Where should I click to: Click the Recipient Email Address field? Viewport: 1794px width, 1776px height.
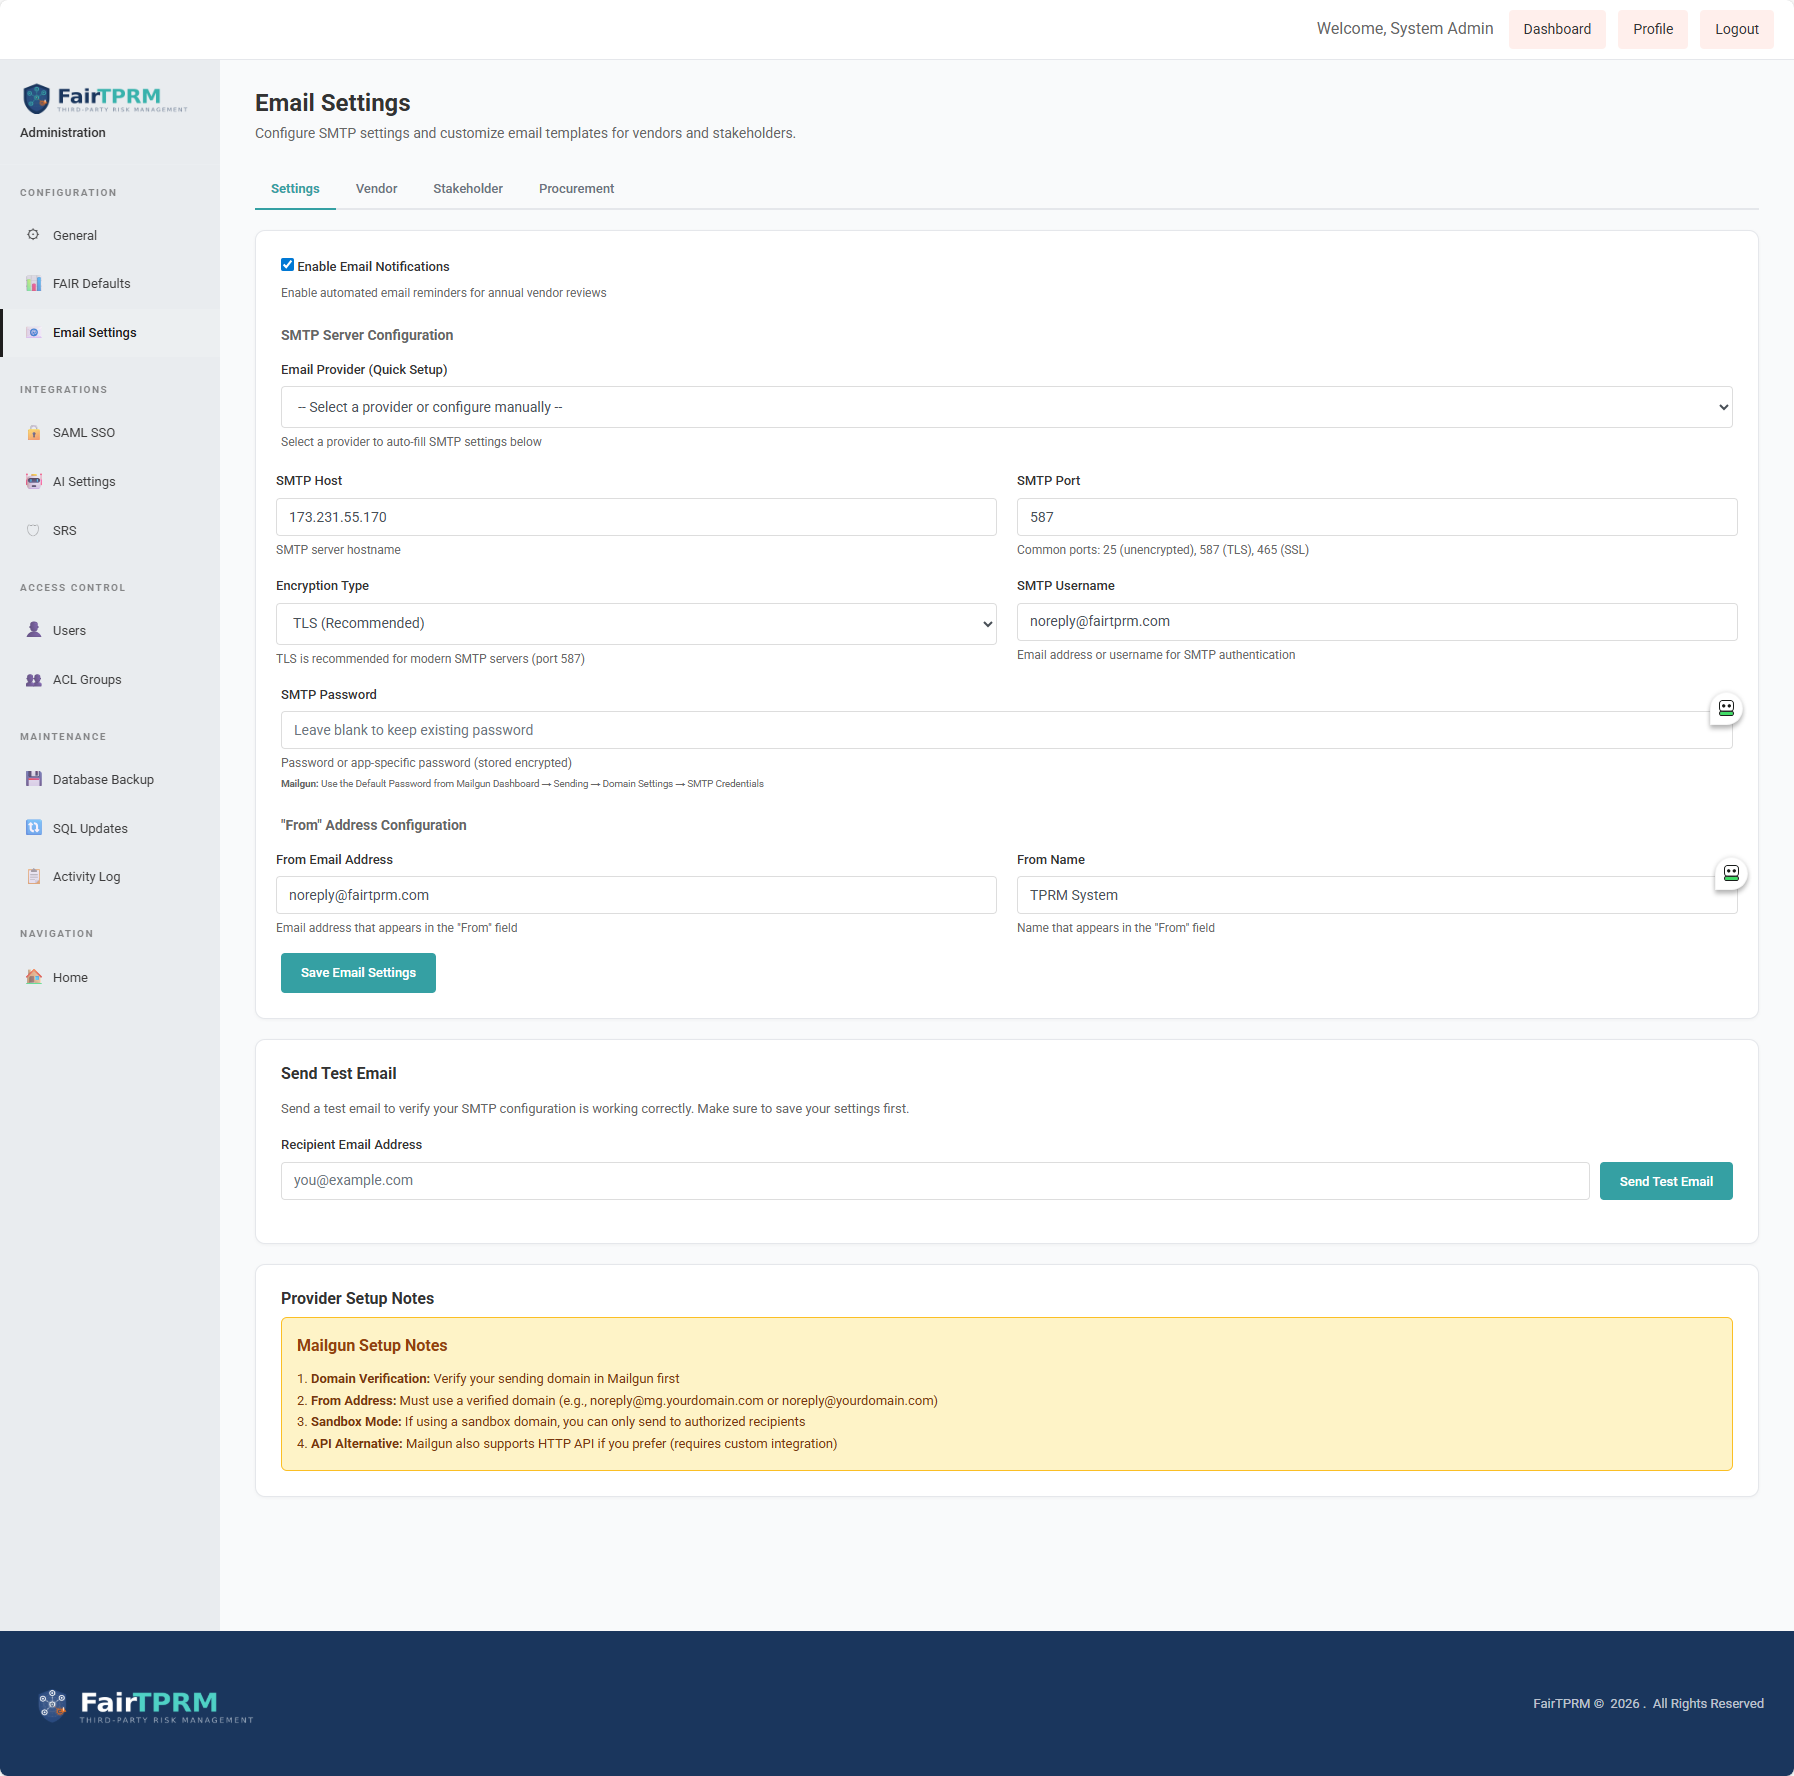click(934, 1181)
